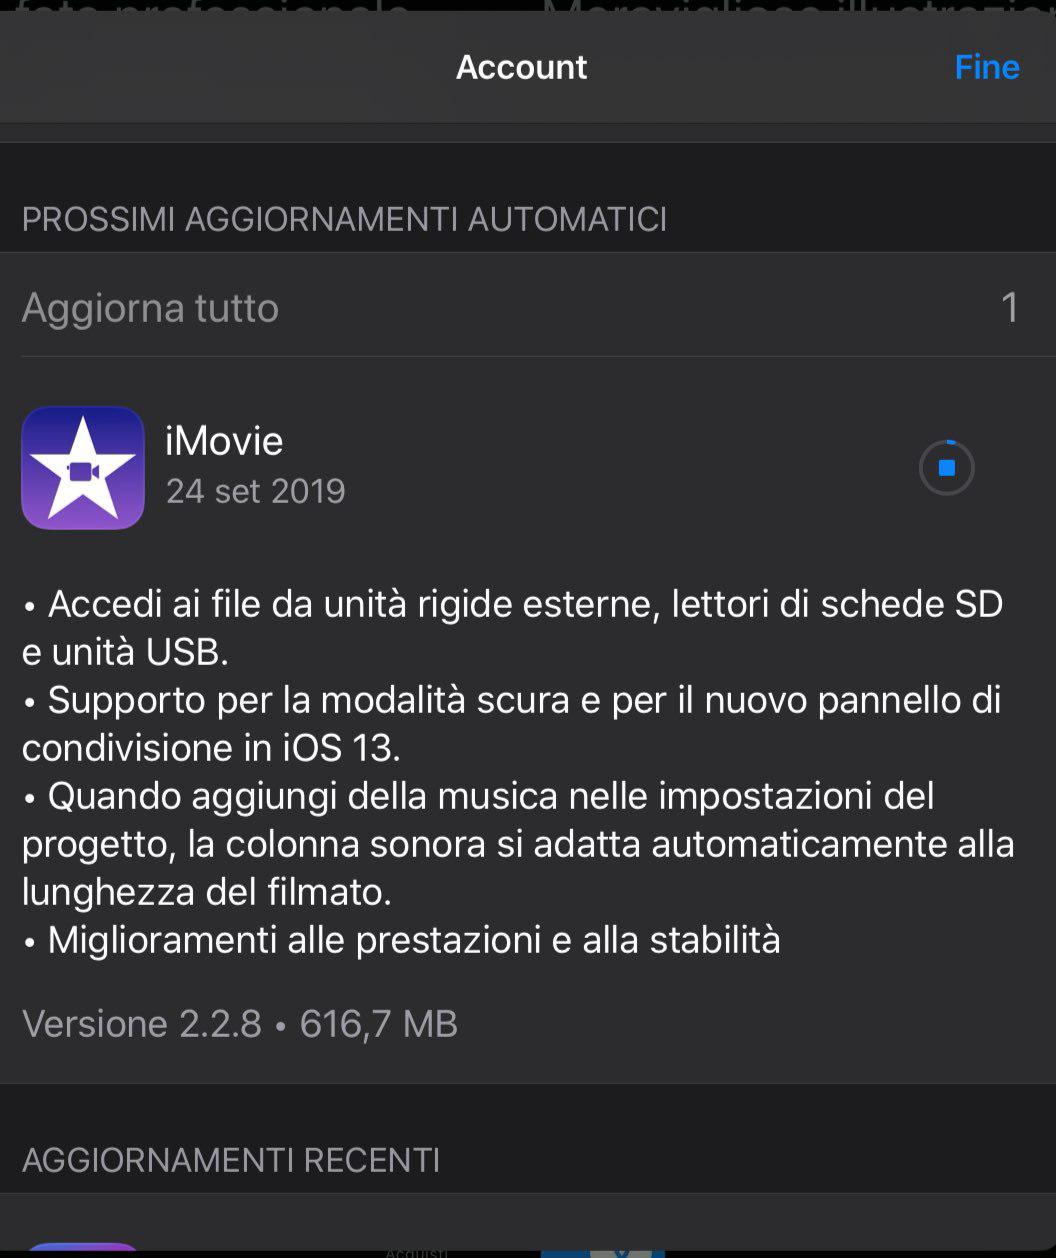Viewport: 1056px width, 1258px height.
Task: Tap the external drives release note
Action: [x=512, y=628]
